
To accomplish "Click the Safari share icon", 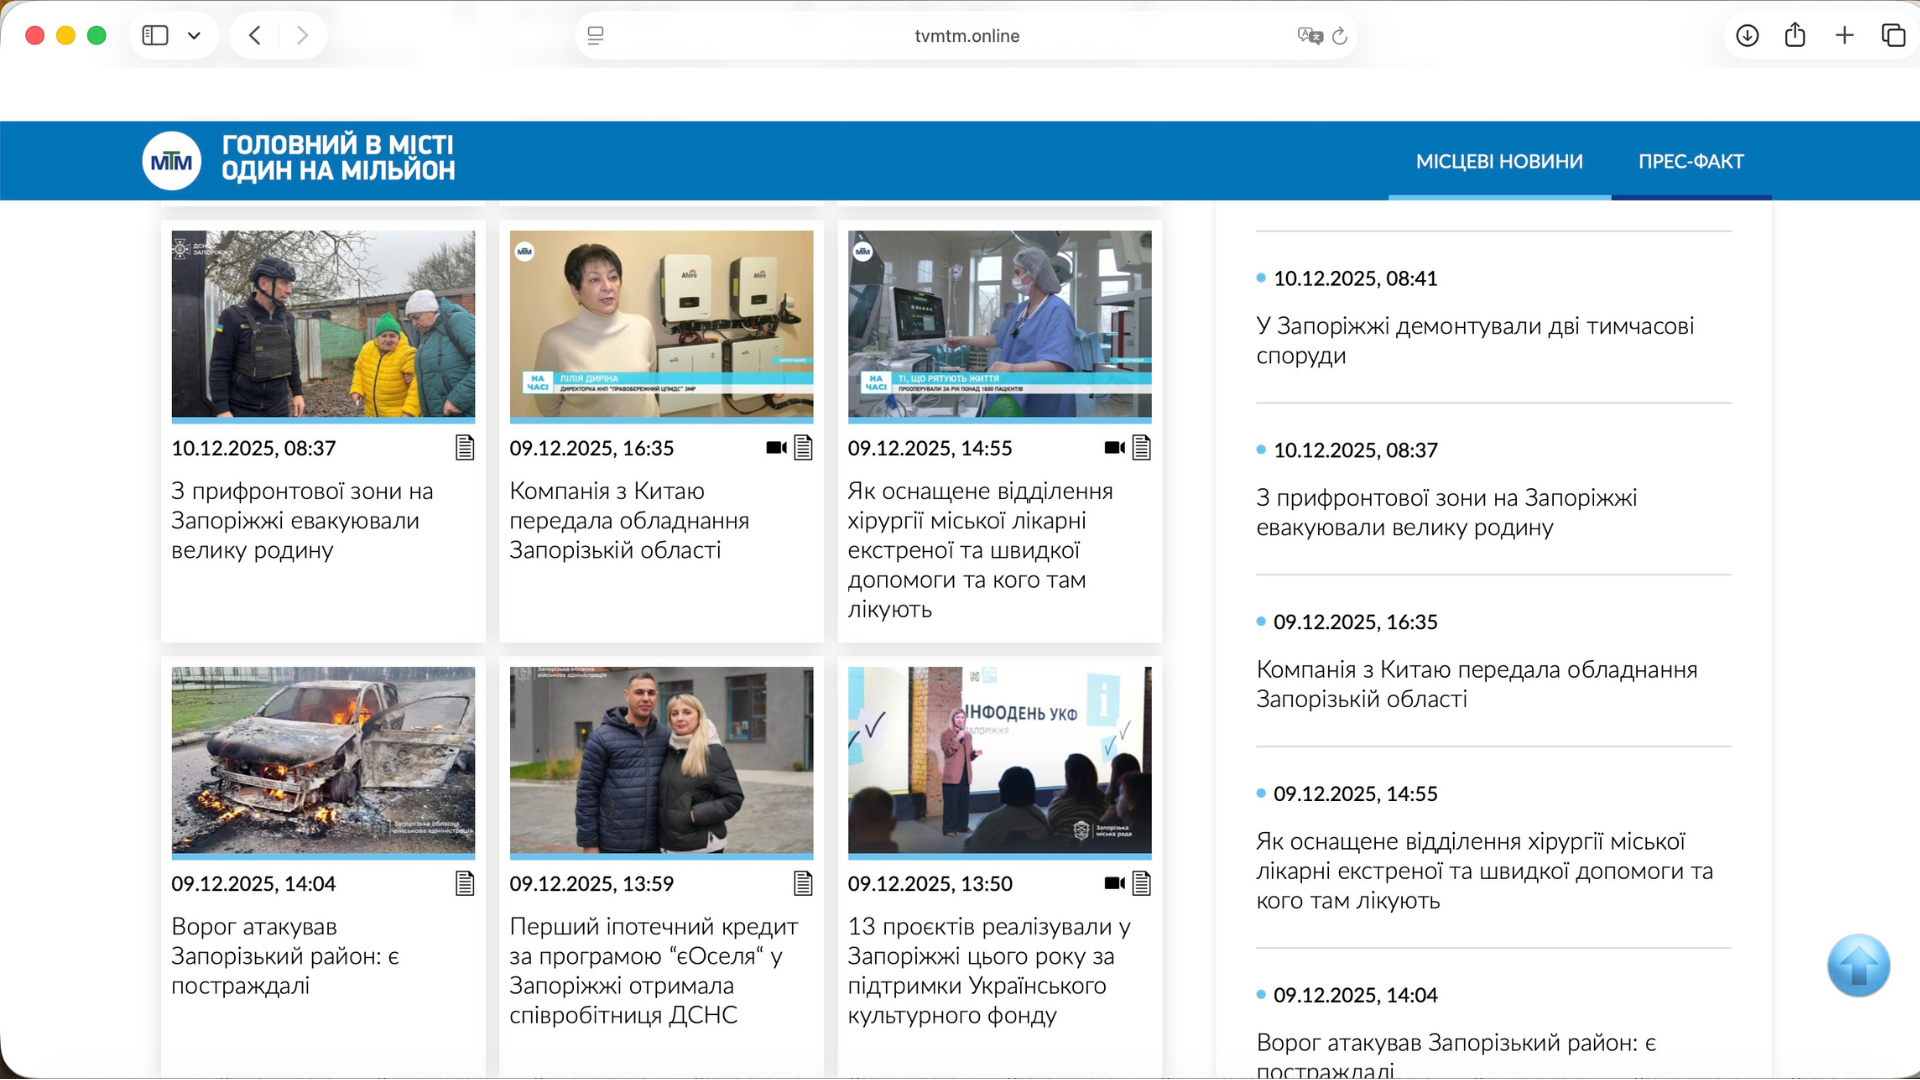I will pos(1795,35).
